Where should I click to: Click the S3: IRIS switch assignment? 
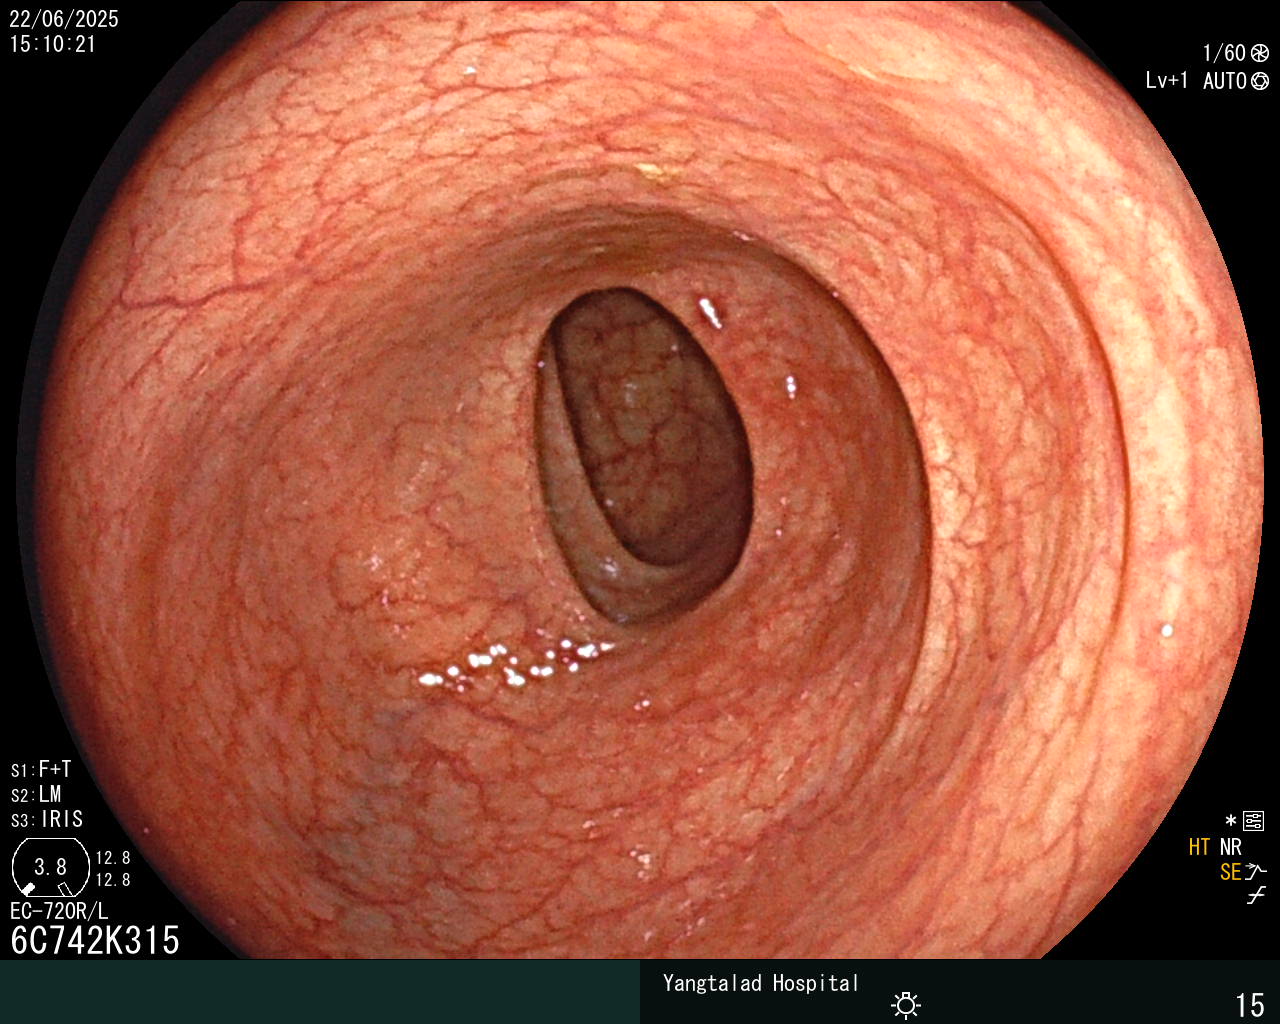point(47,820)
